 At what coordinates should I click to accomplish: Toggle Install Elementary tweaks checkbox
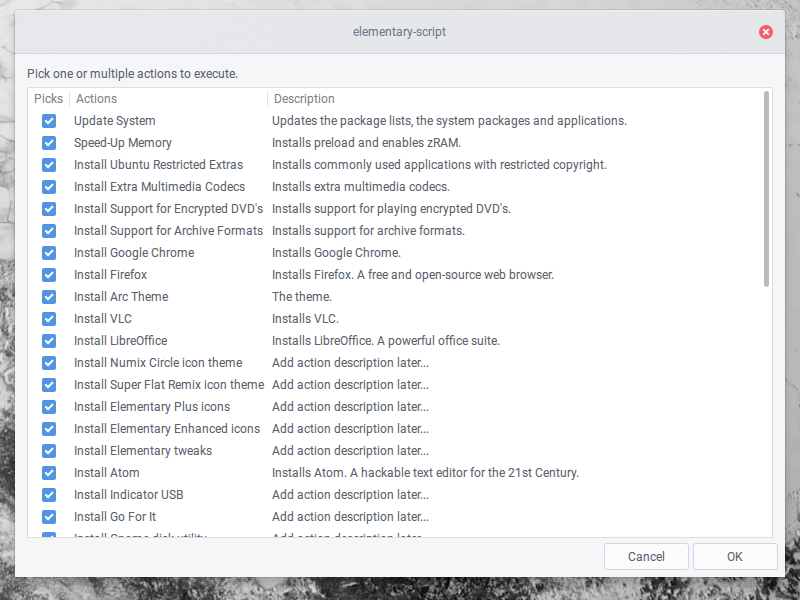49,451
